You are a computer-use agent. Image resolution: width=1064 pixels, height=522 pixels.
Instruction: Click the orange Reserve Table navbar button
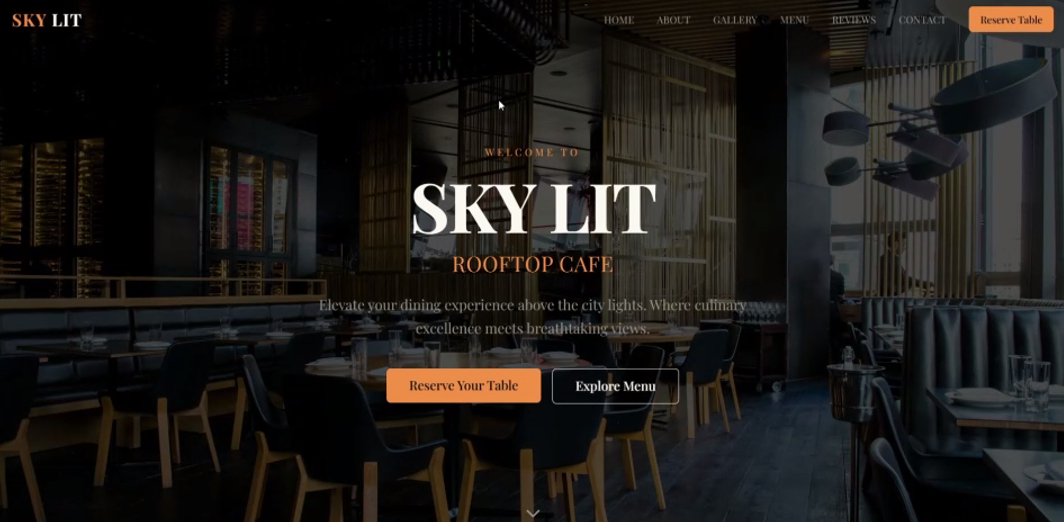coord(1010,20)
